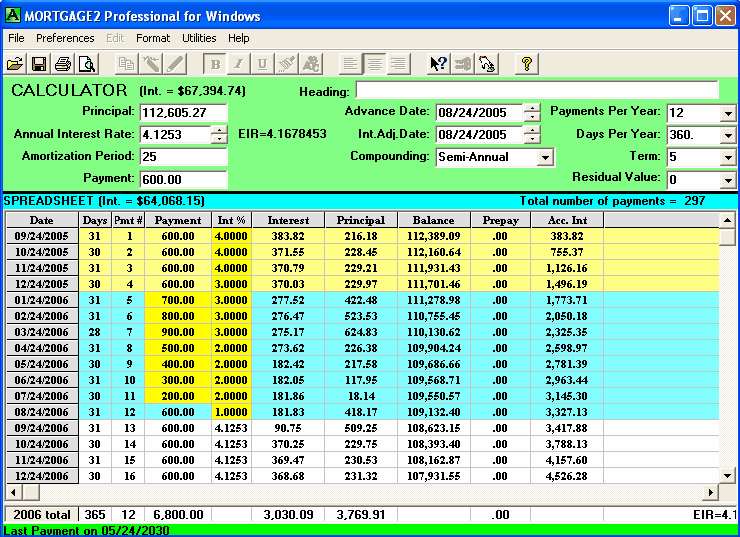Open the Term dropdown list
Screen dimensions: 740x537
coord(727,157)
